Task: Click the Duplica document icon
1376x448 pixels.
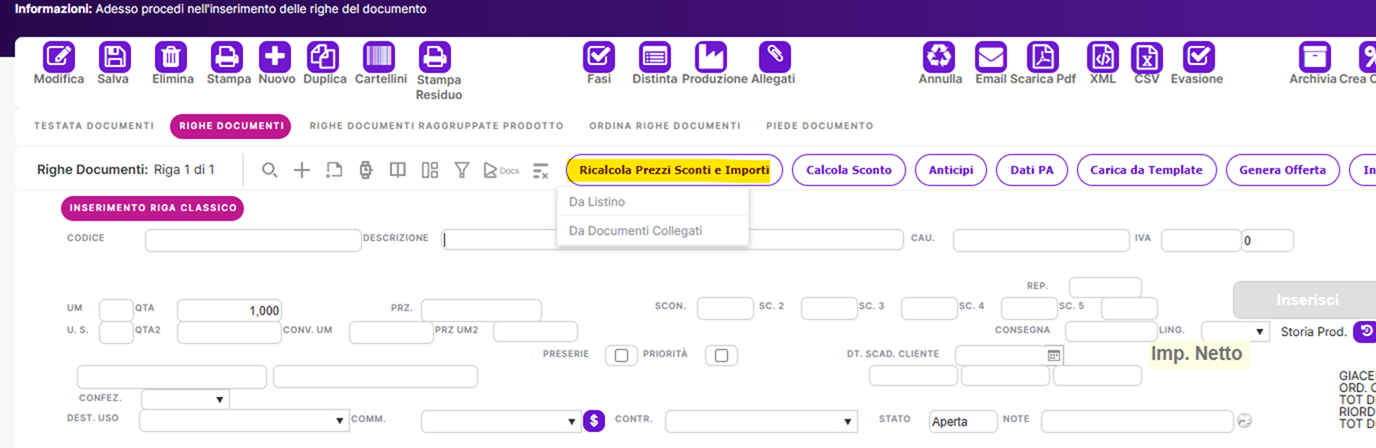Action: click(x=323, y=56)
